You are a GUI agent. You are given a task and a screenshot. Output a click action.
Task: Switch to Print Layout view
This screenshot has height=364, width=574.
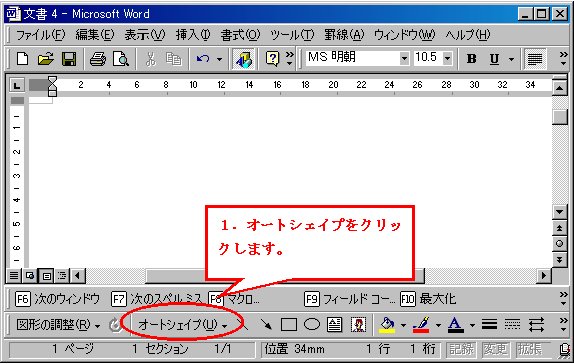[x=46, y=275]
